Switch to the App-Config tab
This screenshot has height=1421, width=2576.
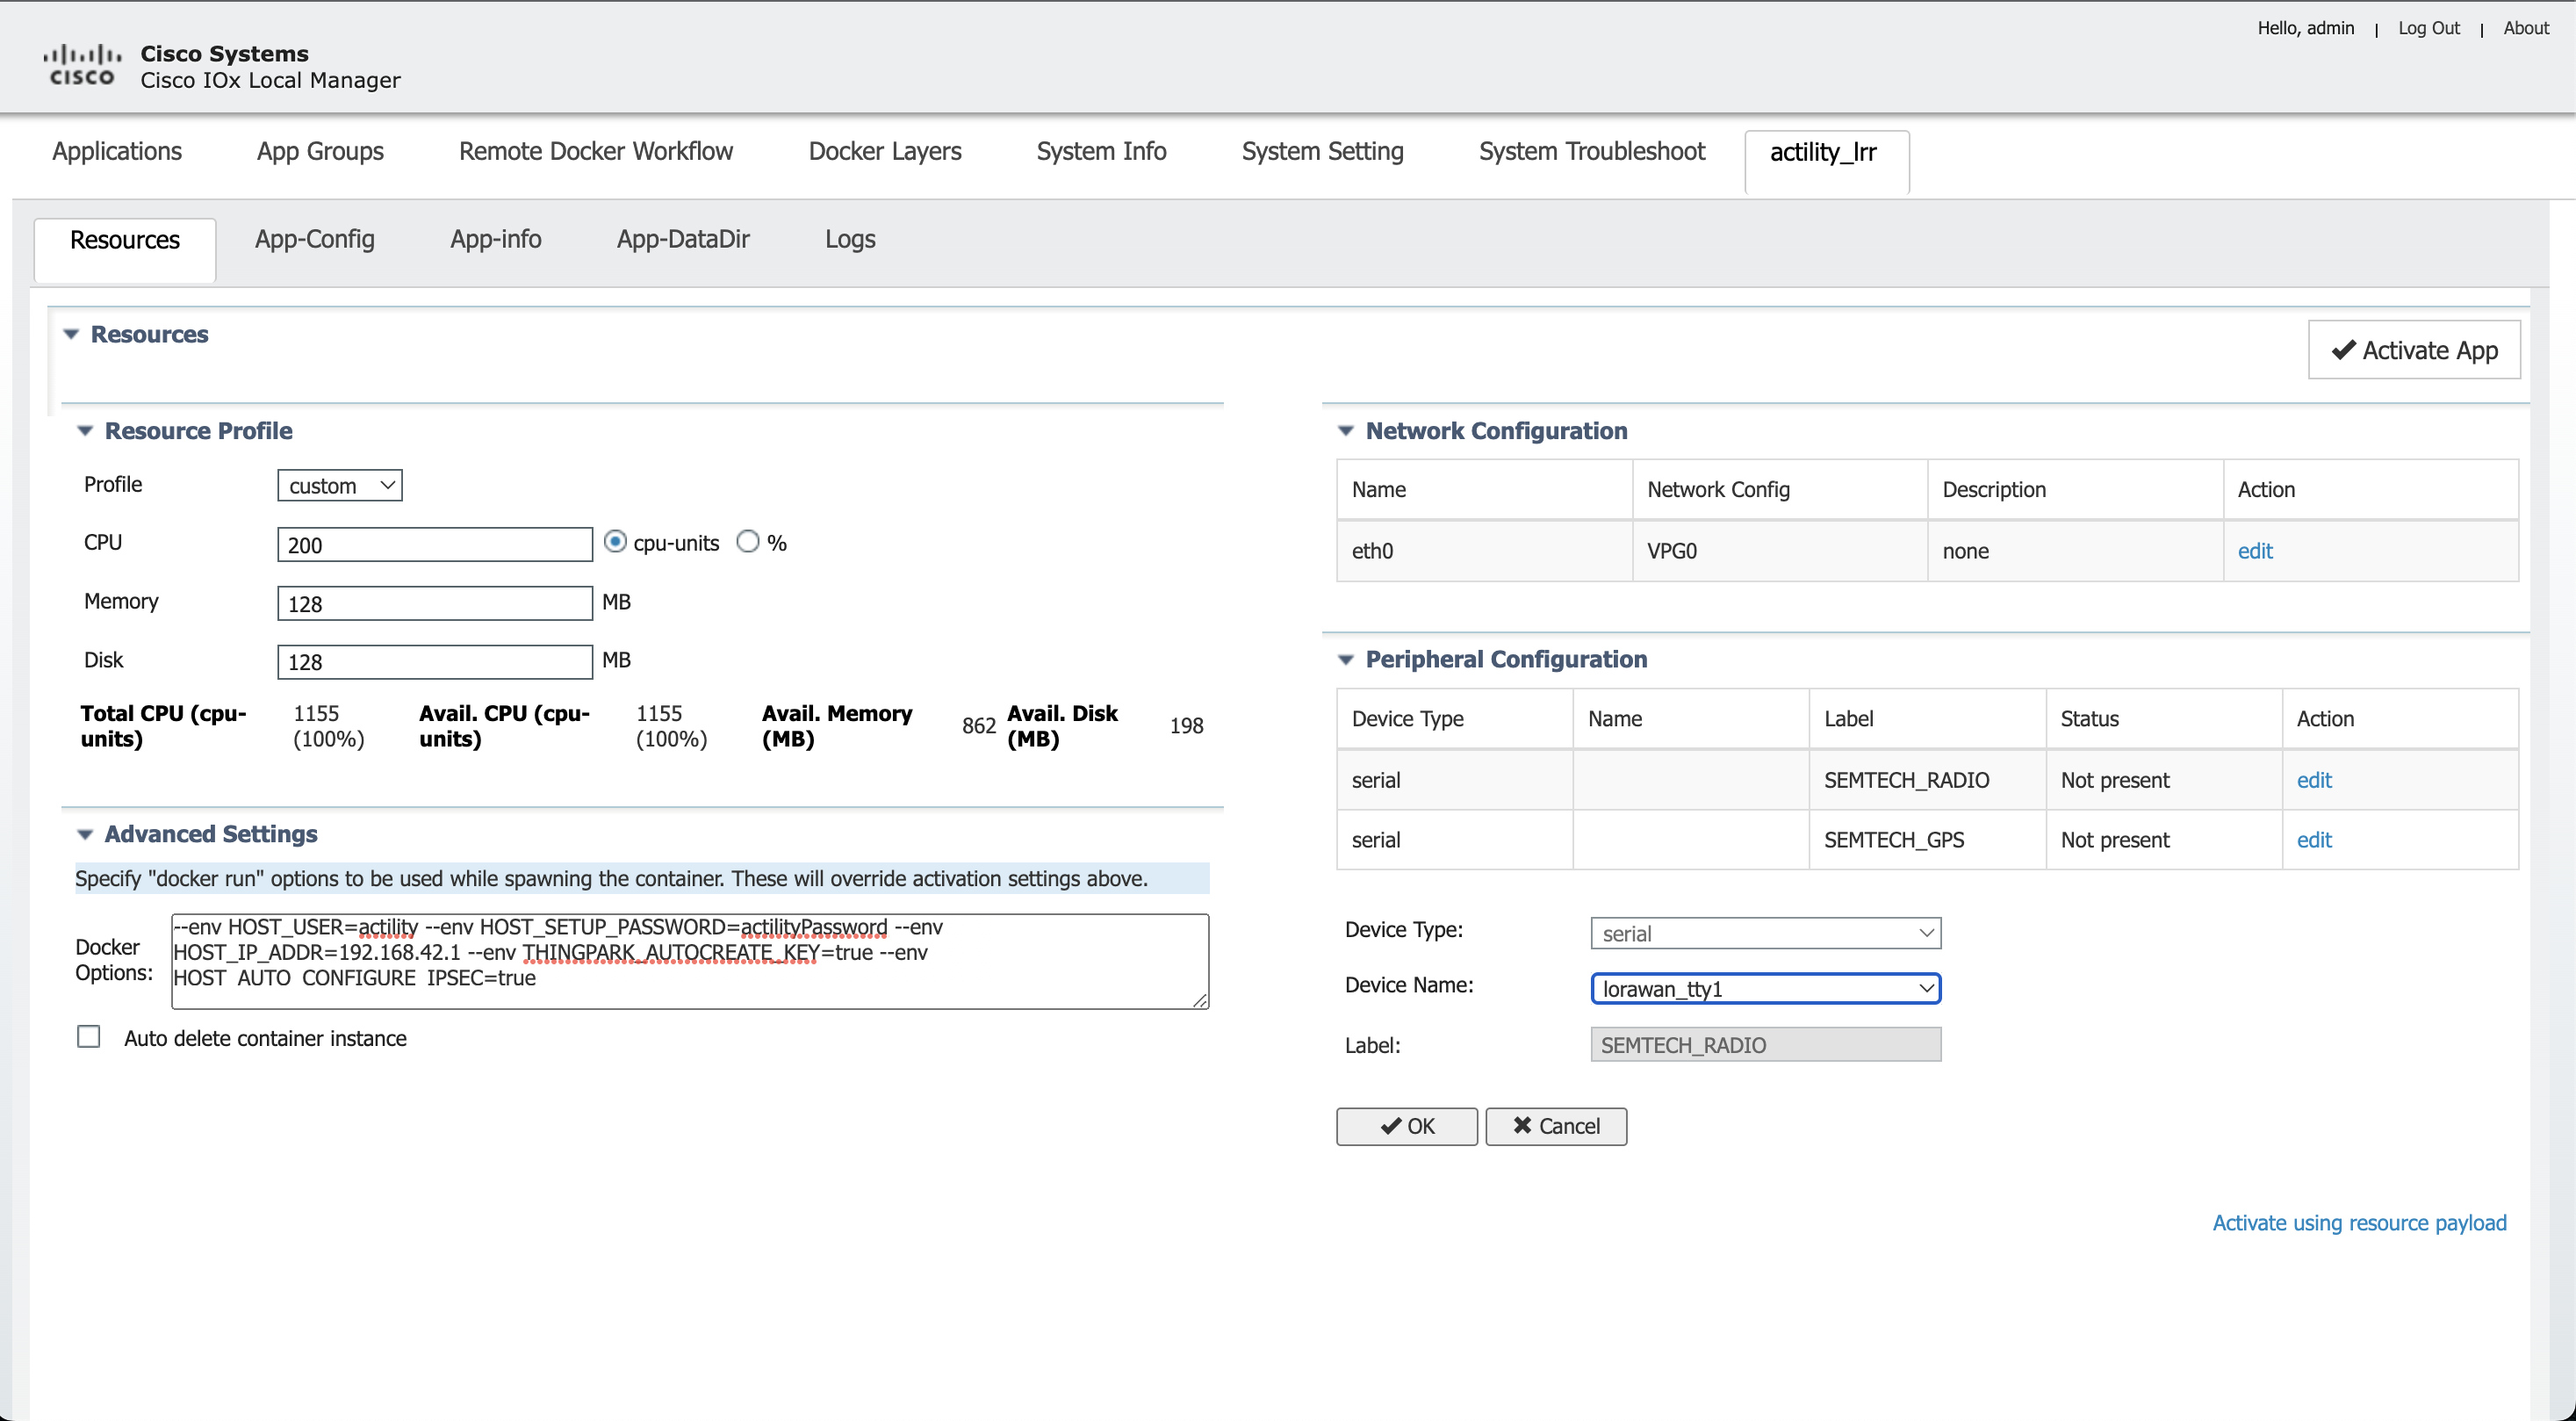314,239
